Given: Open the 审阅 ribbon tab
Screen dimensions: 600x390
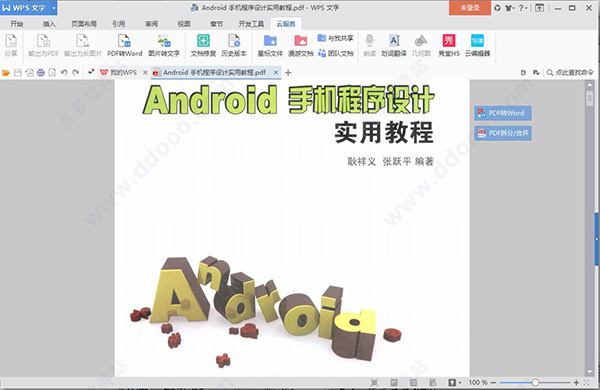Looking at the screenshot, I should [152, 24].
